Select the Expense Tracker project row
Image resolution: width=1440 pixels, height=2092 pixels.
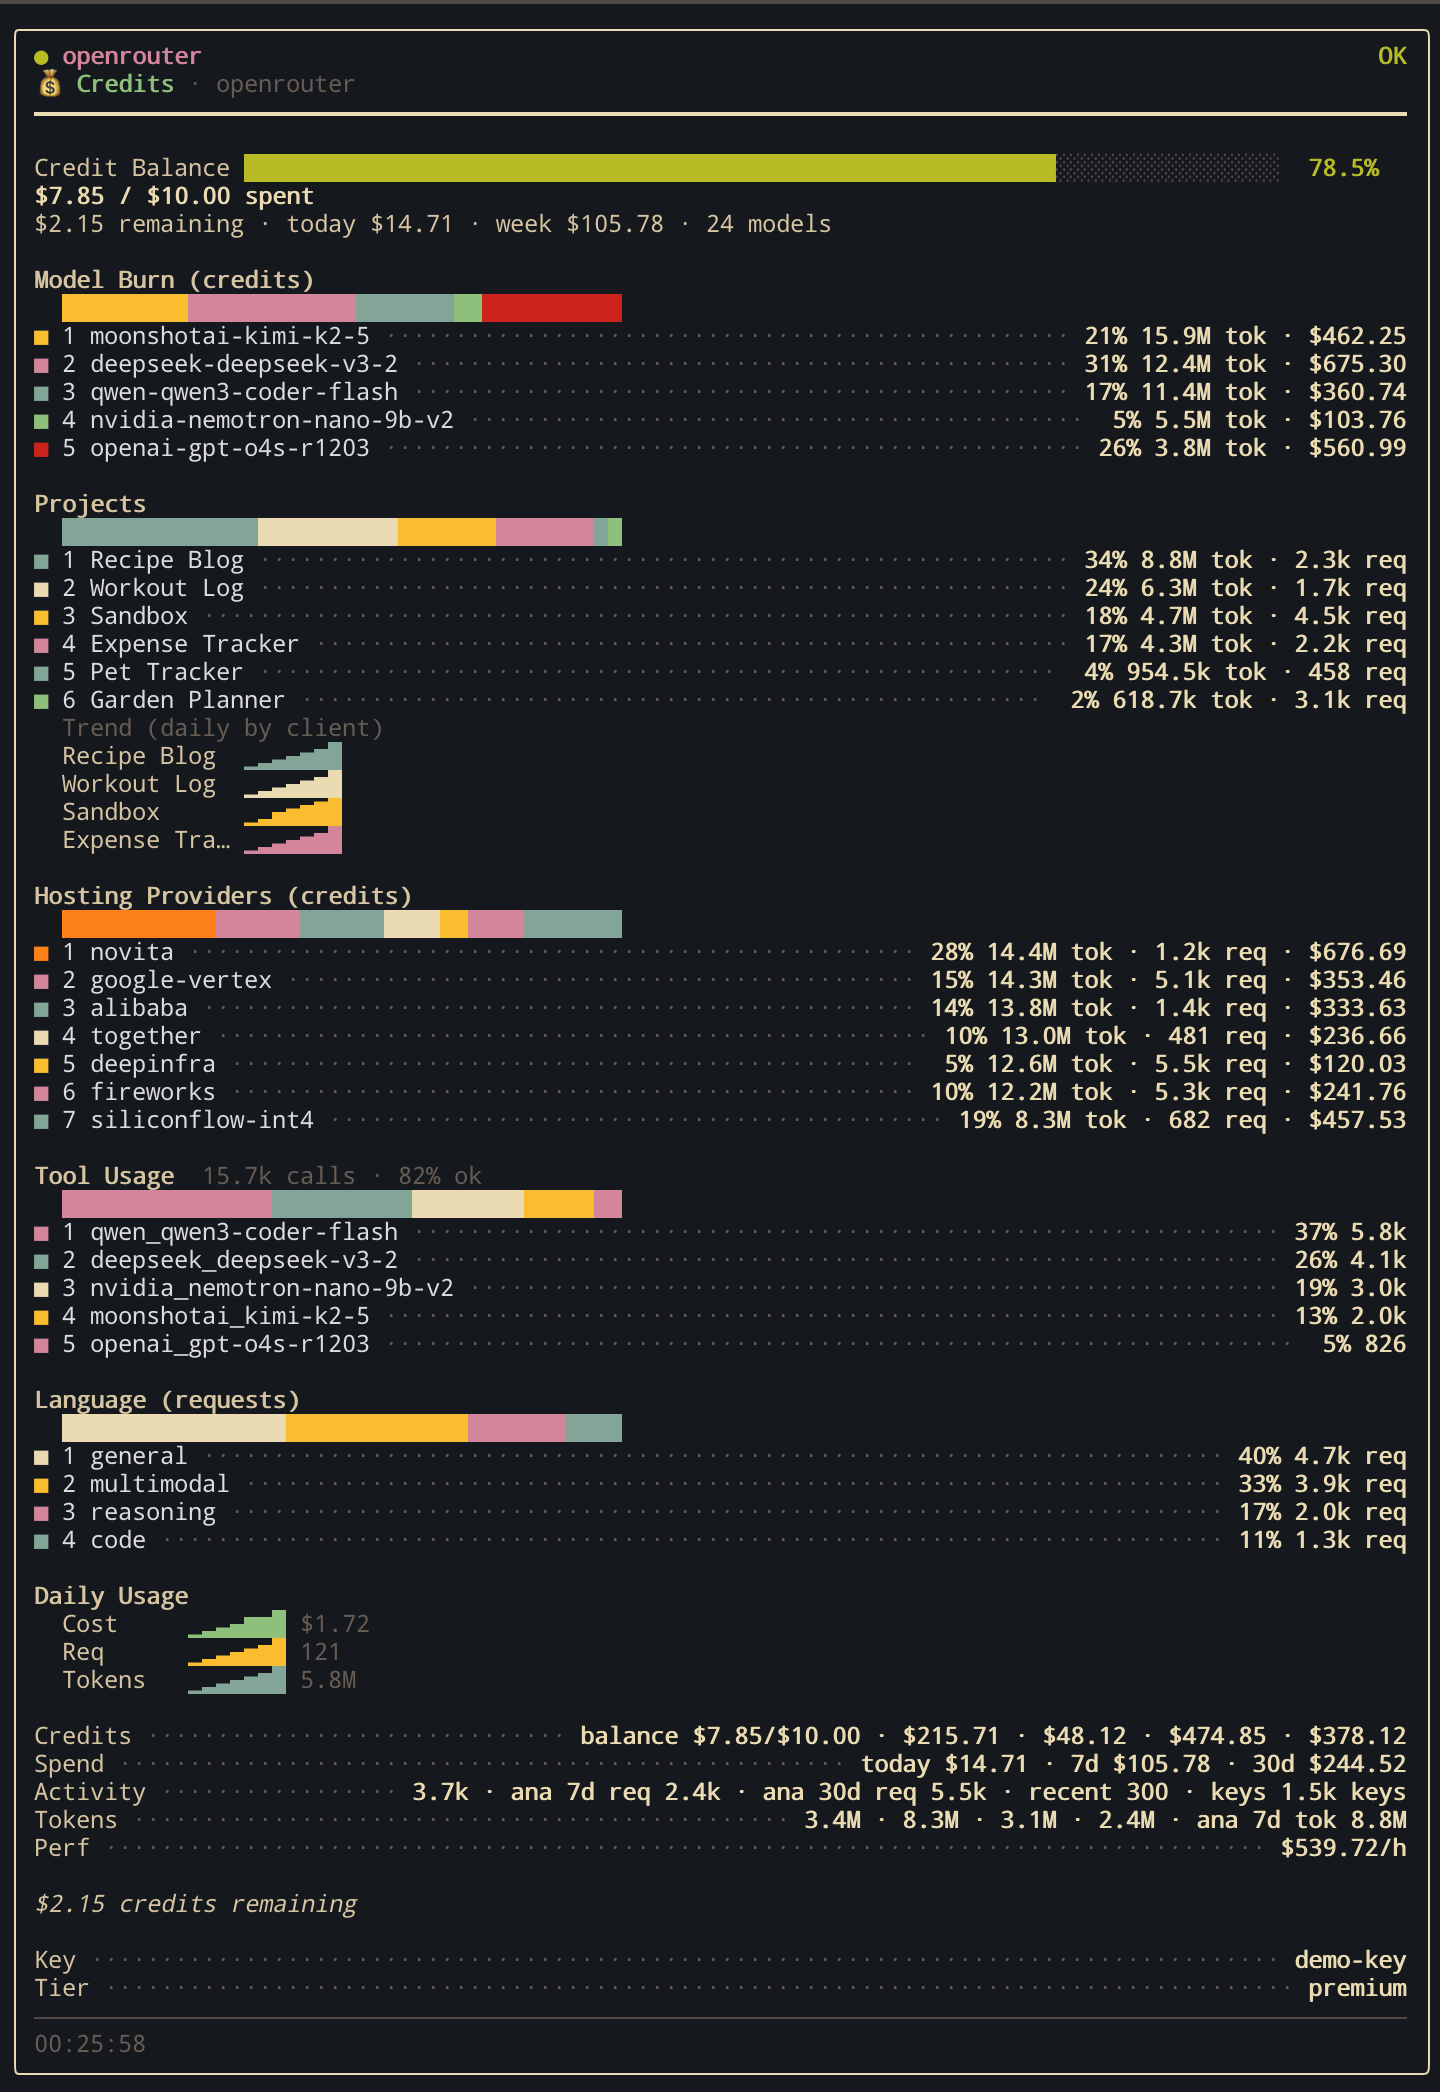click(x=720, y=644)
